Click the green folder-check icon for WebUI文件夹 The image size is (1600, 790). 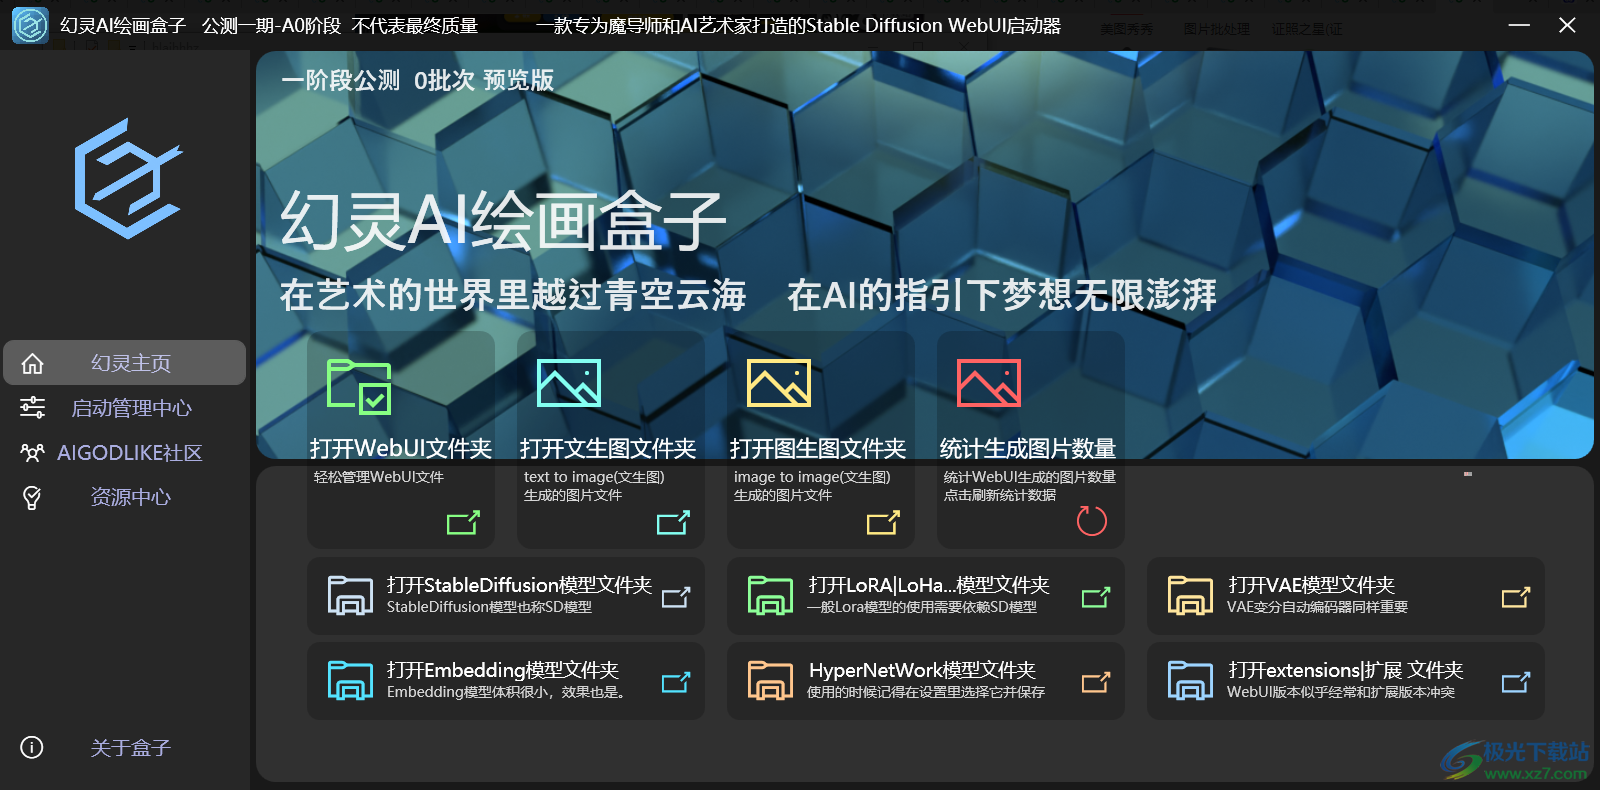tap(359, 386)
